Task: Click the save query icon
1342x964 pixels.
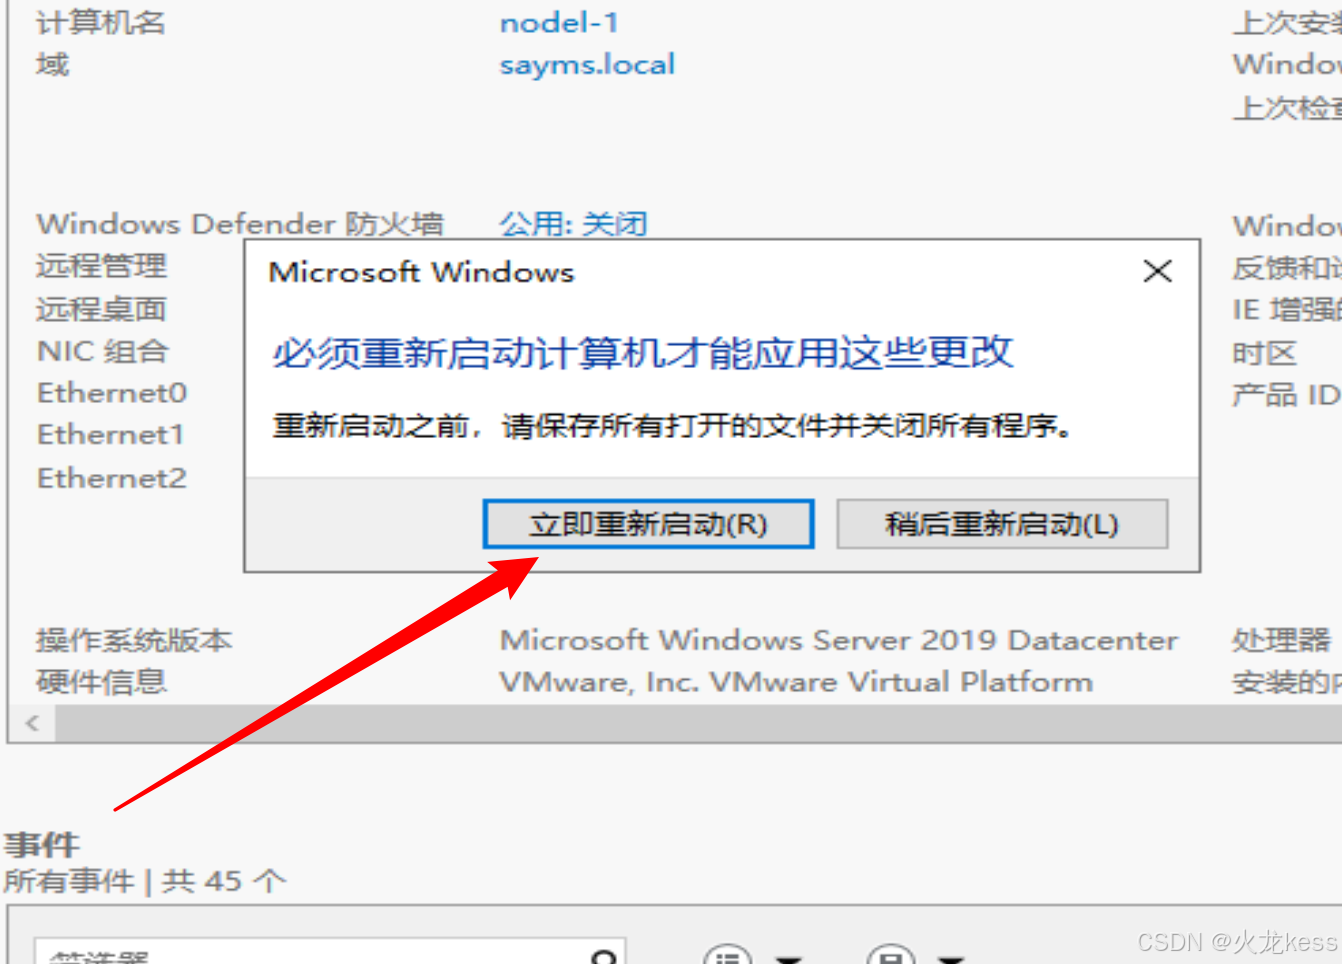Action: point(890,955)
